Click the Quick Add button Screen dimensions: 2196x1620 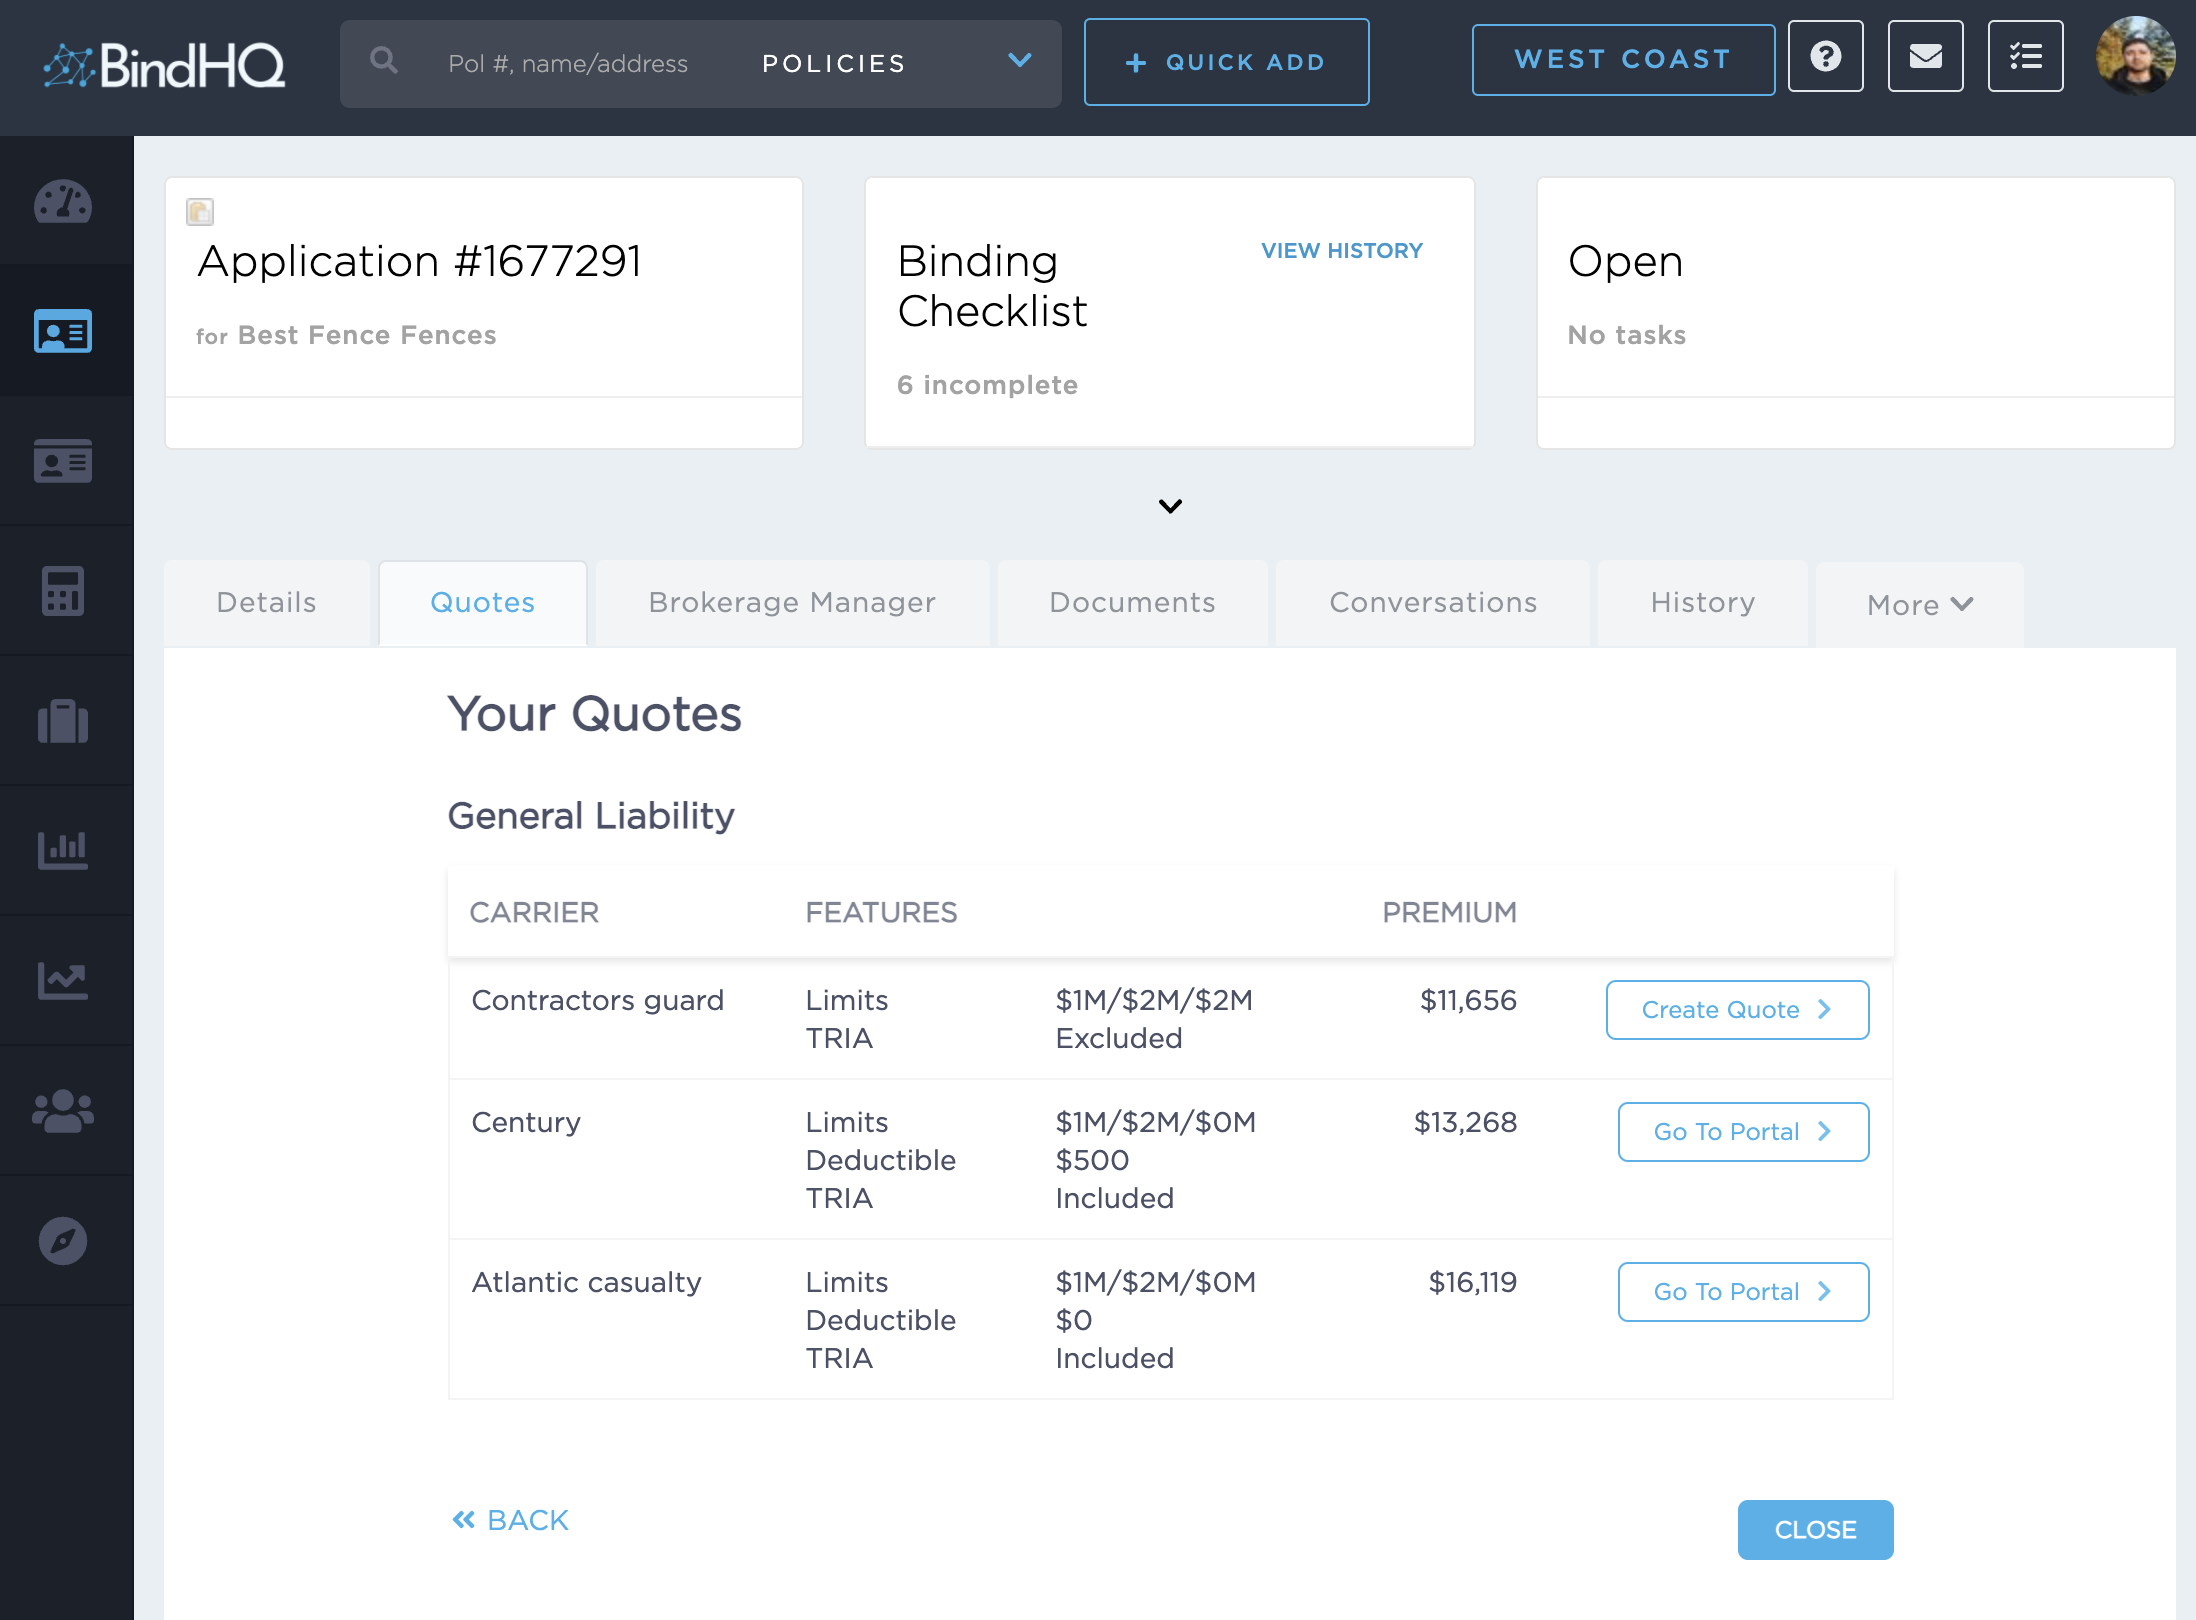[1227, 62]
